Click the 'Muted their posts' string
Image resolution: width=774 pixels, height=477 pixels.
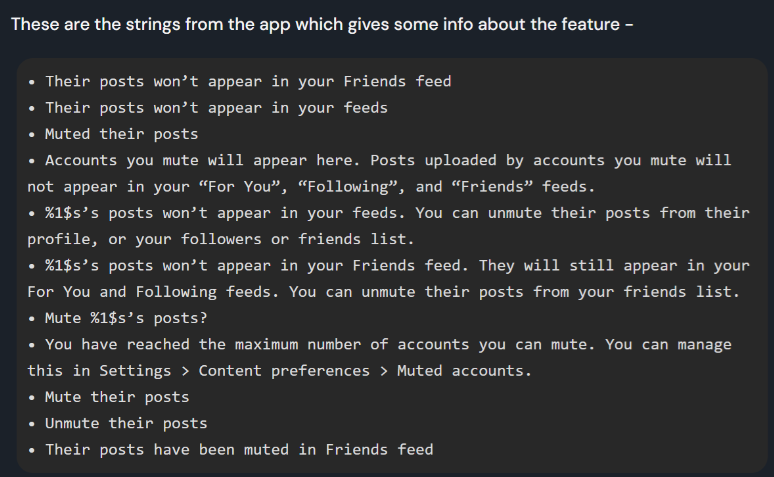pyautogui.click(x=121, y=134)
